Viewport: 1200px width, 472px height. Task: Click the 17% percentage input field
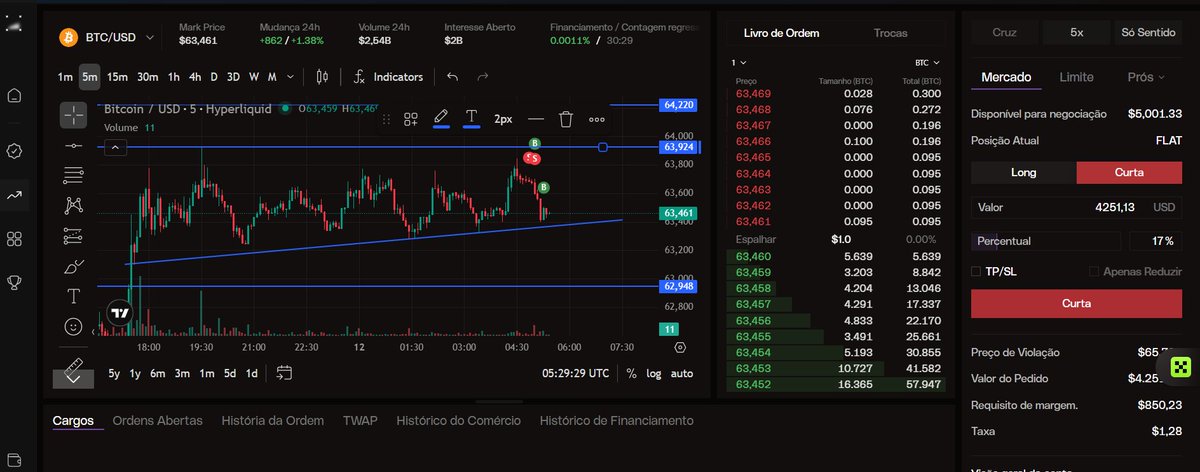tap(1155, 241)
